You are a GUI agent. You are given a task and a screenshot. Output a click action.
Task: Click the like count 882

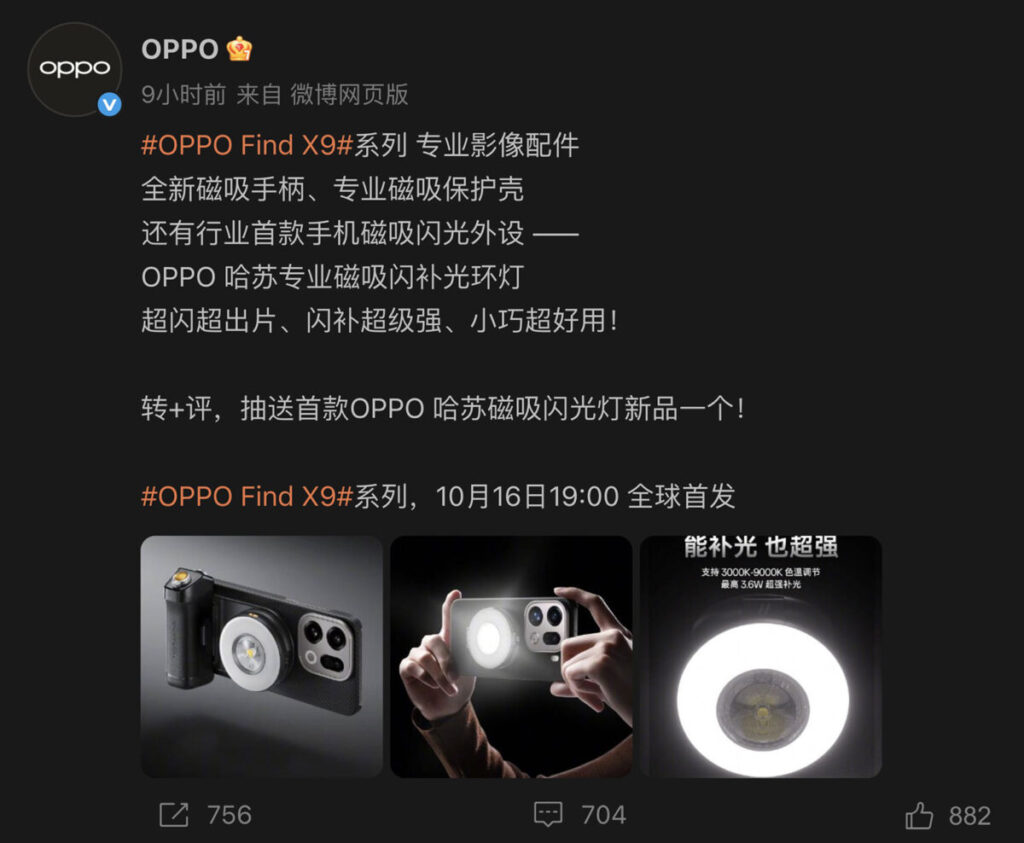coord(970,816)
